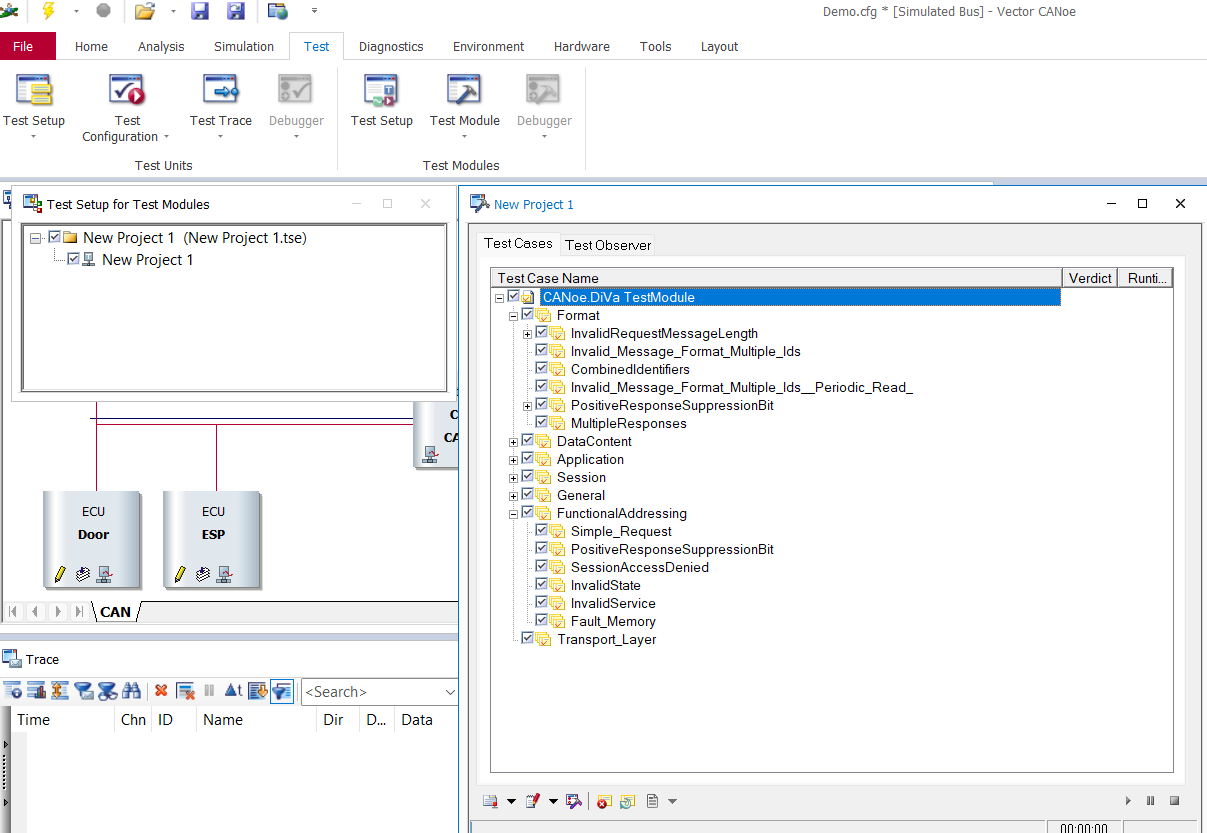This screenshot has height=833, width=1207.
Task: Open Test Setup in the Test Modules group
Action: pos(382,100)
